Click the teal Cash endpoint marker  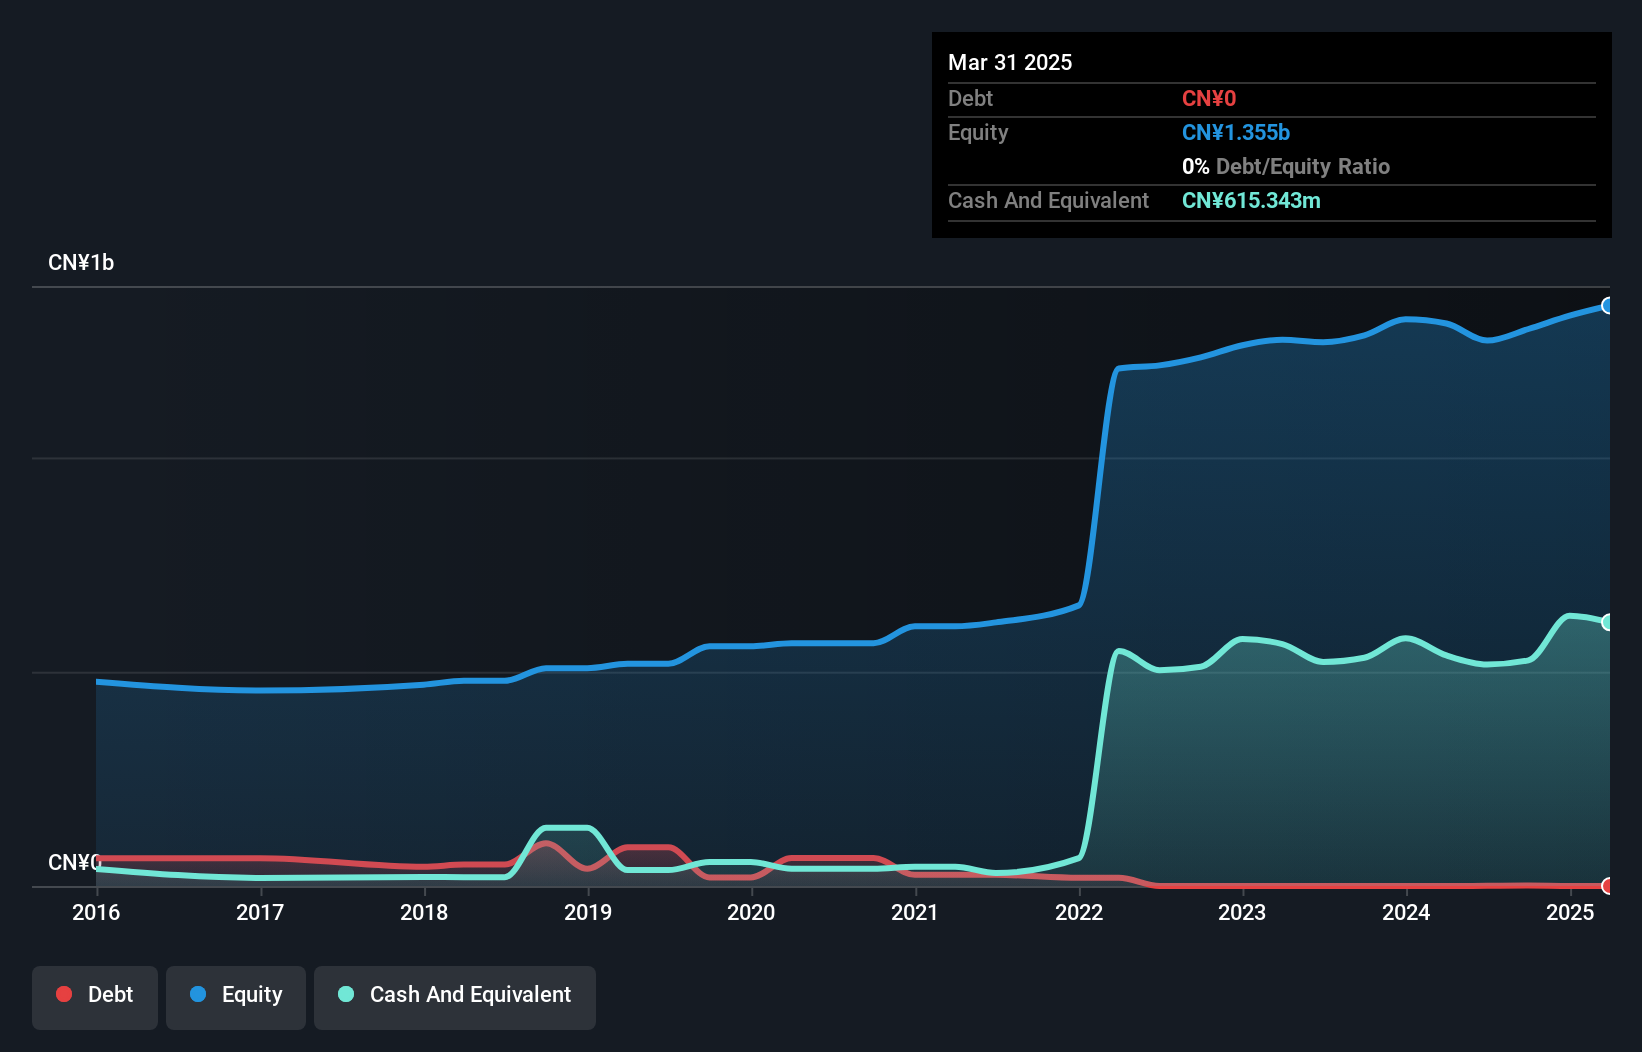click(x=1608, y=622)
